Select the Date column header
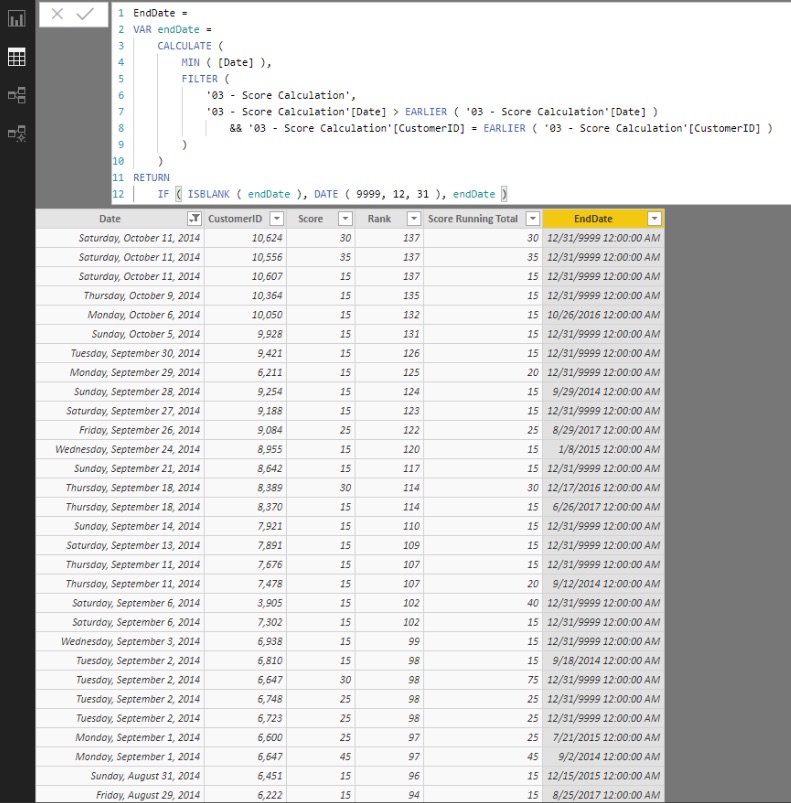The width and height of the screenshot is (791, 803). point(110,219)
